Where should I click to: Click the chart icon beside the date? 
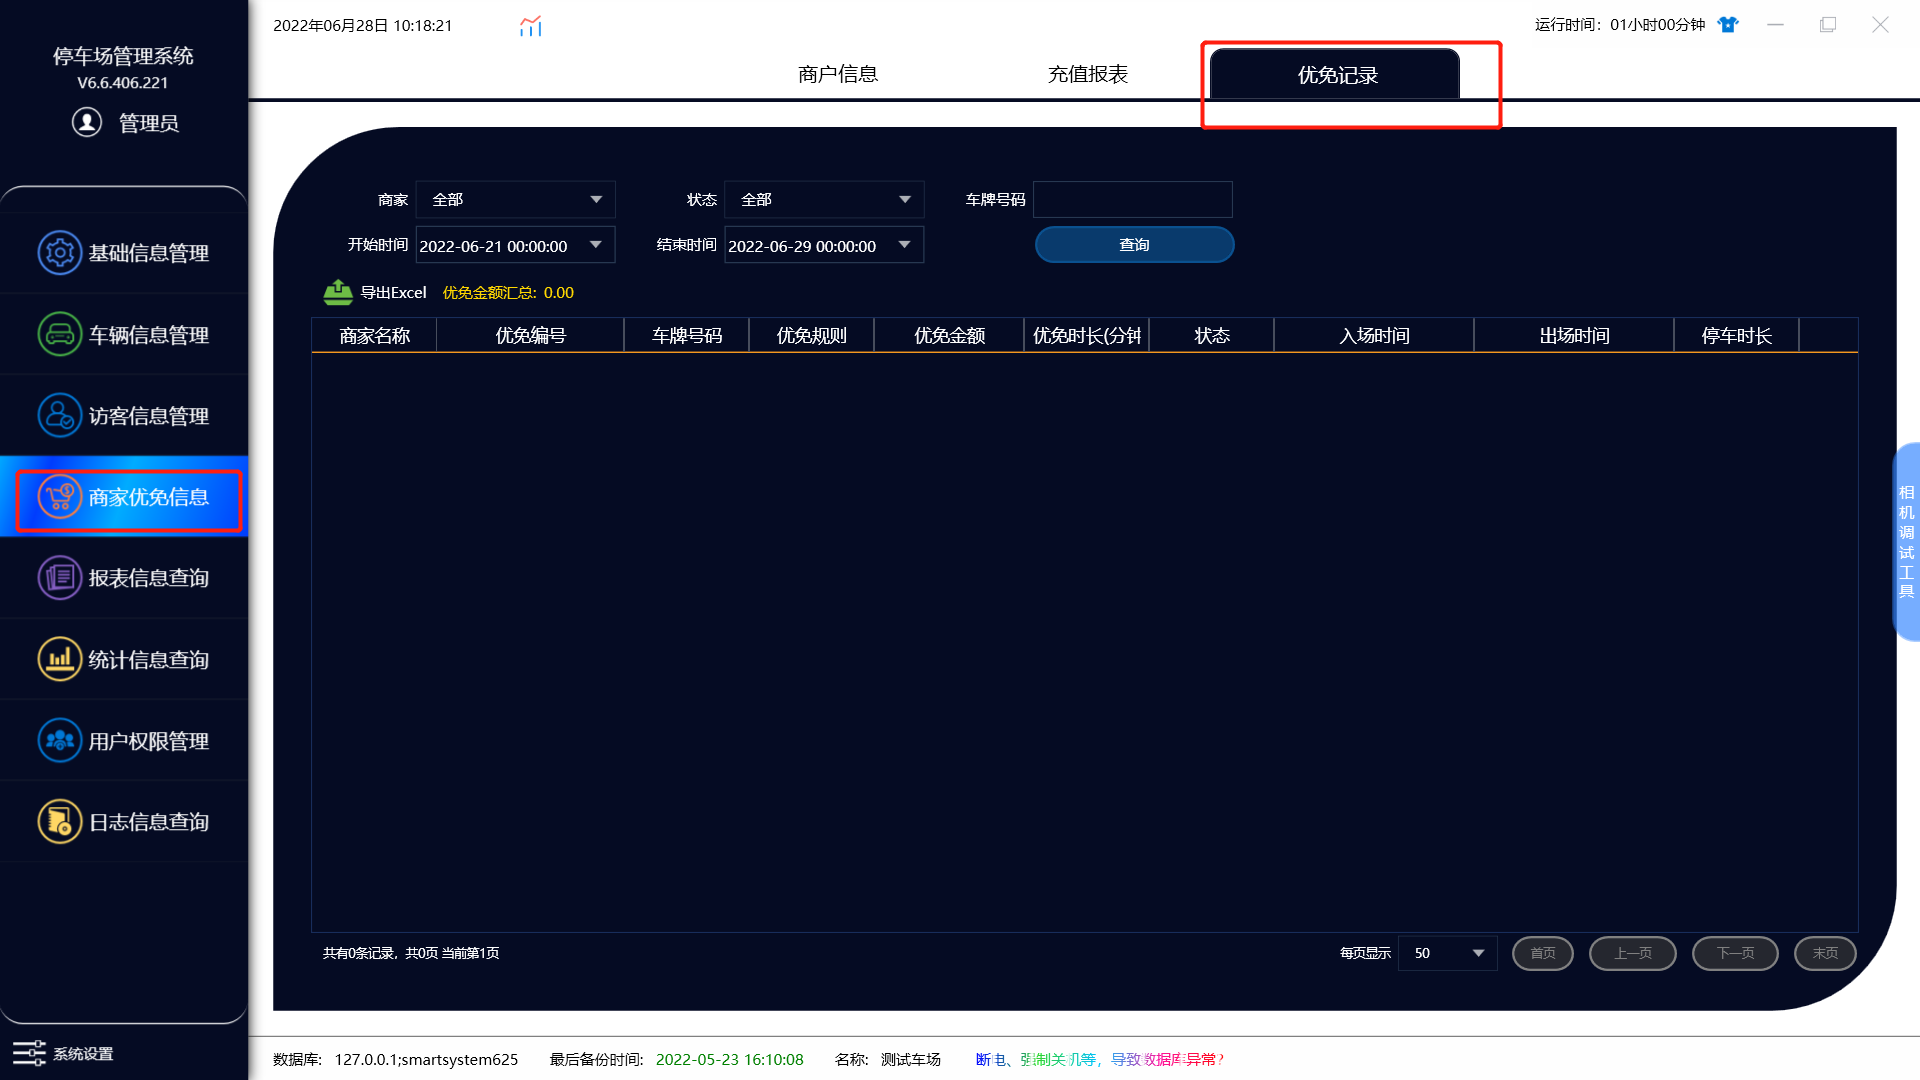tap(530, 26)
